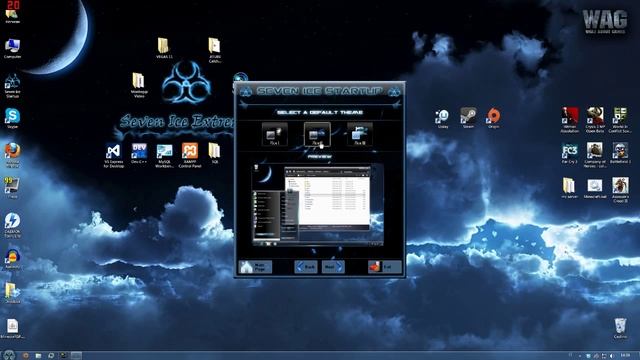Open the MySQL Workbench shortcut
The width and height of the screenshot is (640, 360).
(164, 156)
